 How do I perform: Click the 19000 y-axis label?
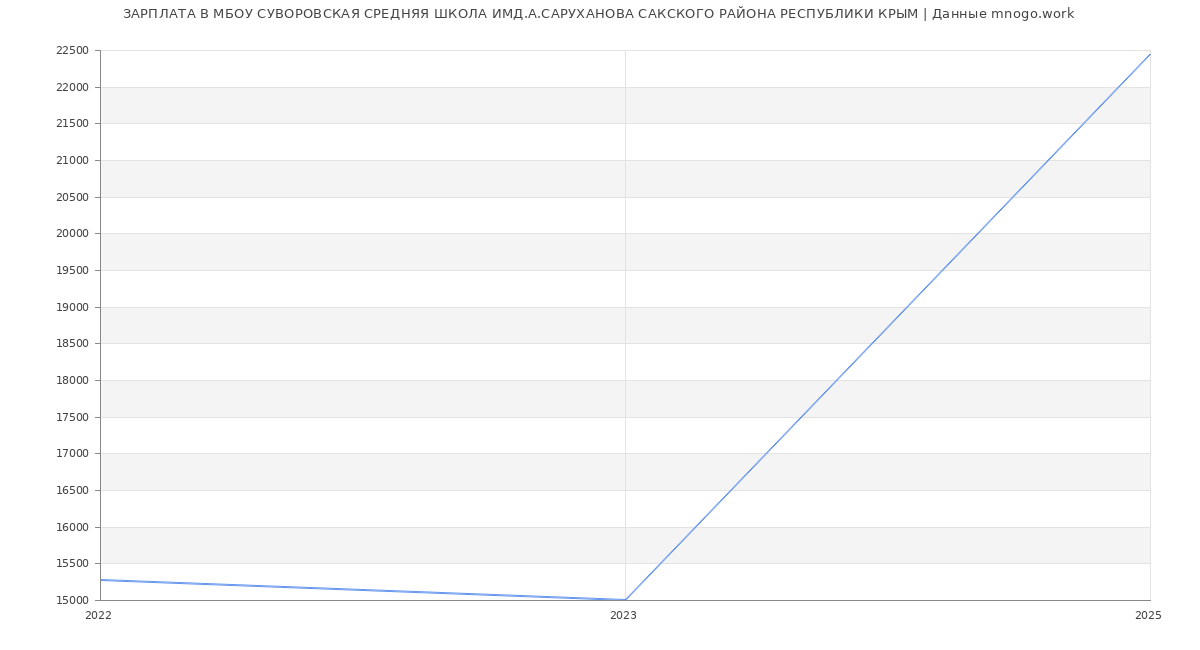(x=72, y=307)
